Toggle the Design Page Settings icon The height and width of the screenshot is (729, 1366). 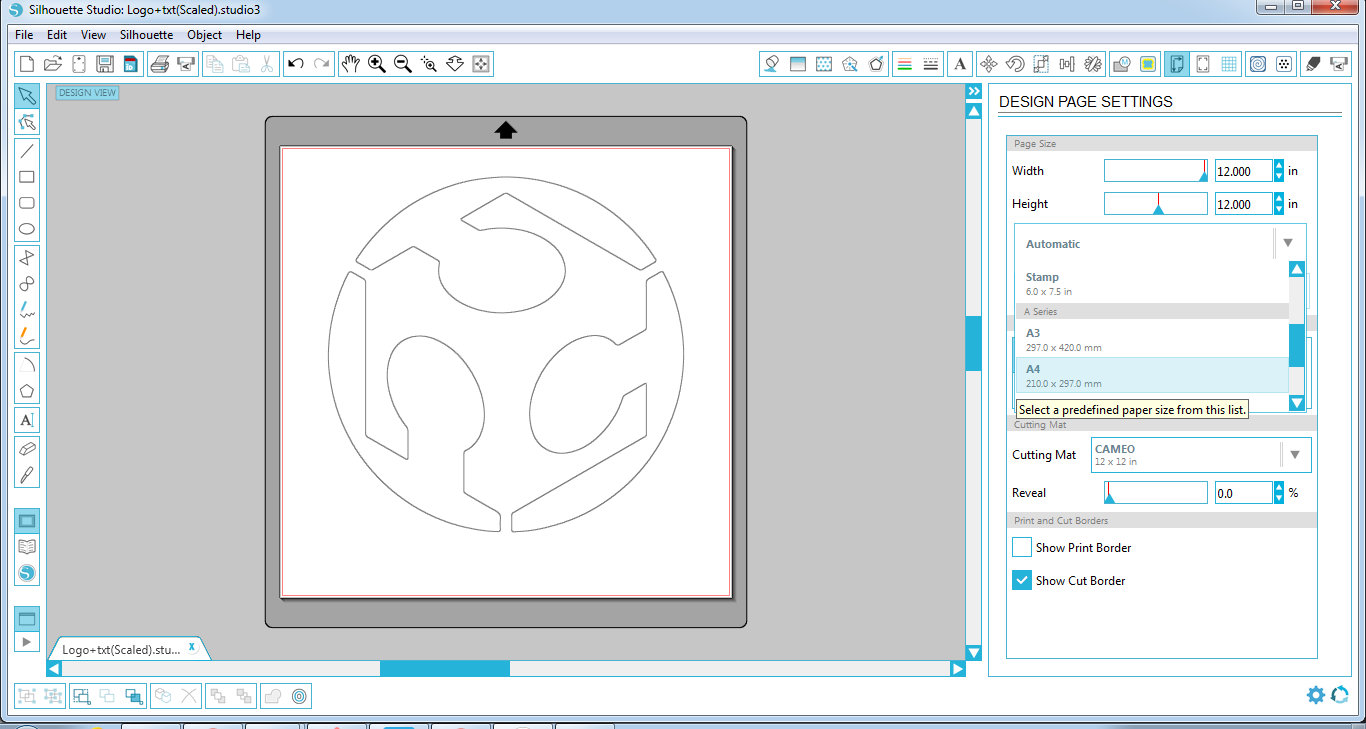[x=1176, y=64]
